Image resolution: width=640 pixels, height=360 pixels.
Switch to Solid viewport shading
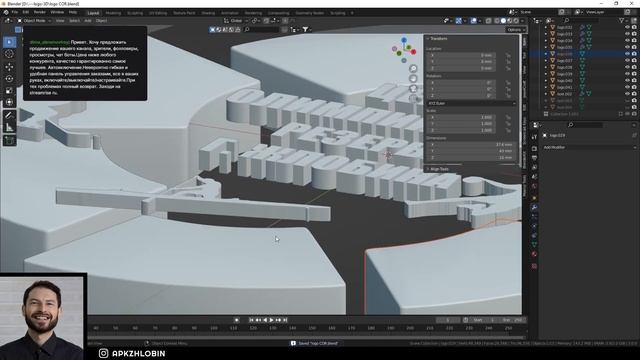tap(503, 20)
